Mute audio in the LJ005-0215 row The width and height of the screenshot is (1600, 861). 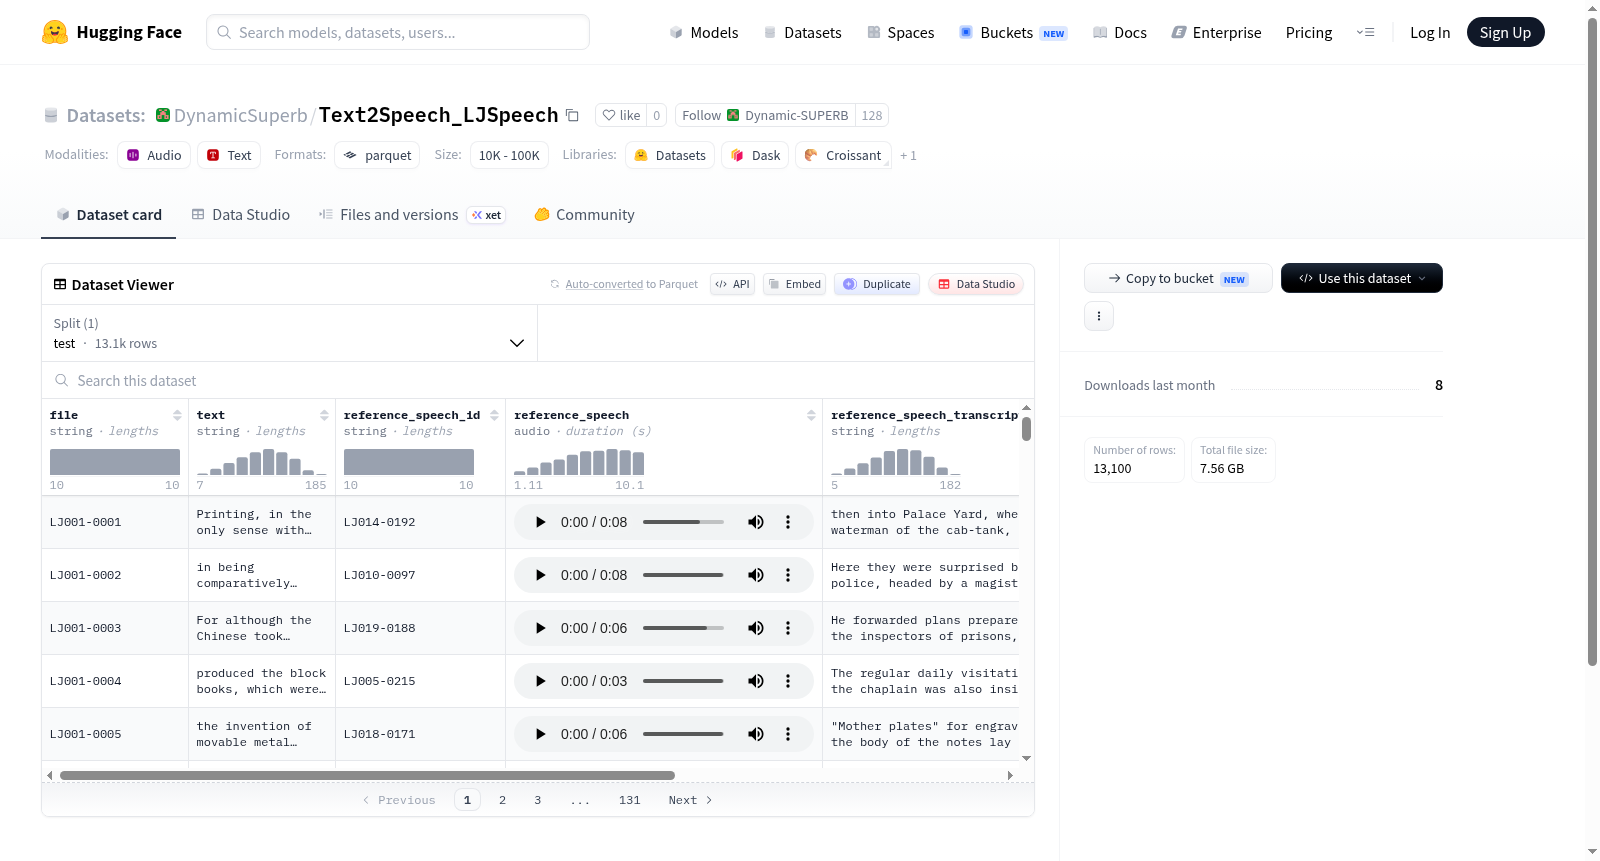(x=756, y=681)
